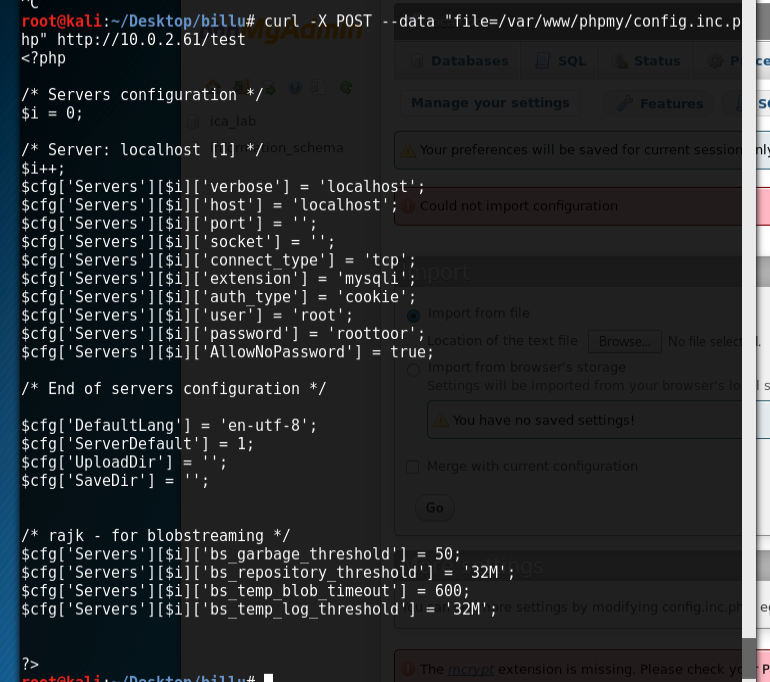770x682 pixels.
Task: Select 'Import from file' radio button
Action: click(x=413, y=315)
